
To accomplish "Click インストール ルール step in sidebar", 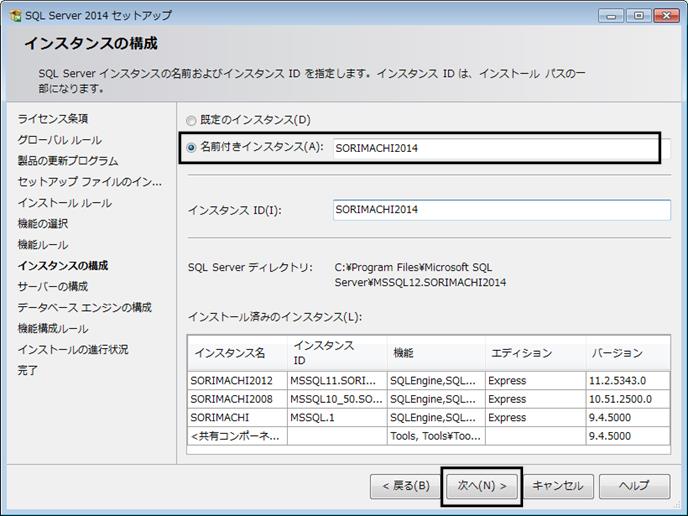I will (64, 203).
